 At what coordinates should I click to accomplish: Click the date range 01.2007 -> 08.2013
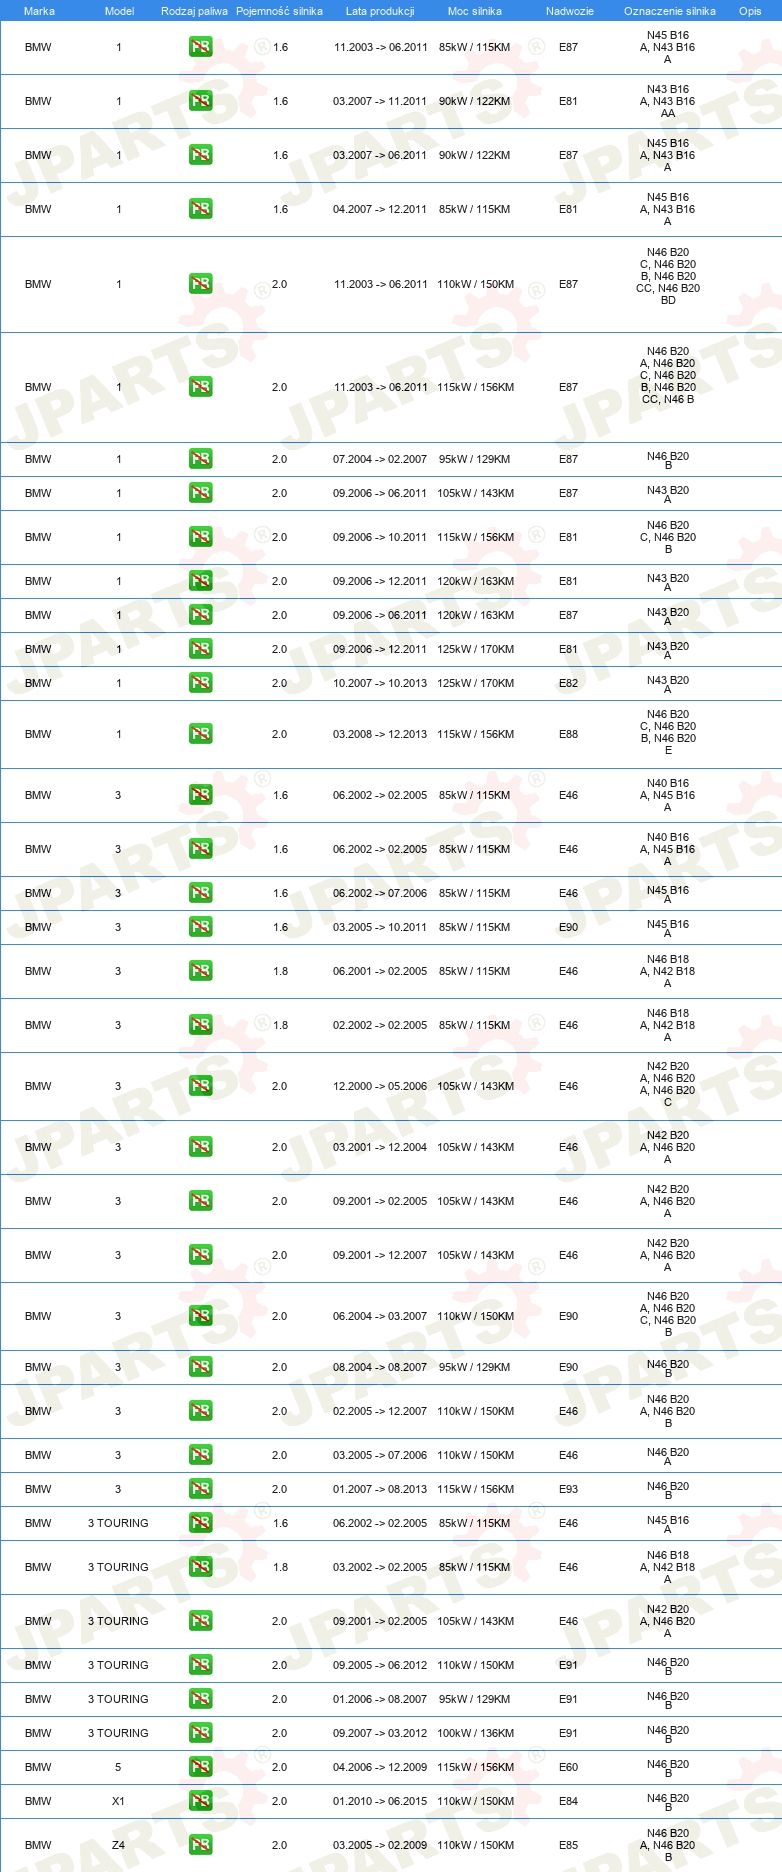point(380,1489)
